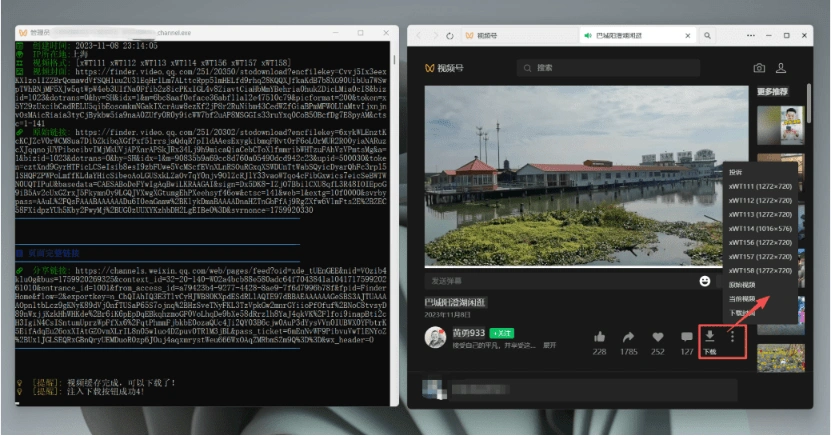Select xWT158 (1272×720) quality option
Image resolution: width=831 pixels, height=436 pixels.
point(755,270)
